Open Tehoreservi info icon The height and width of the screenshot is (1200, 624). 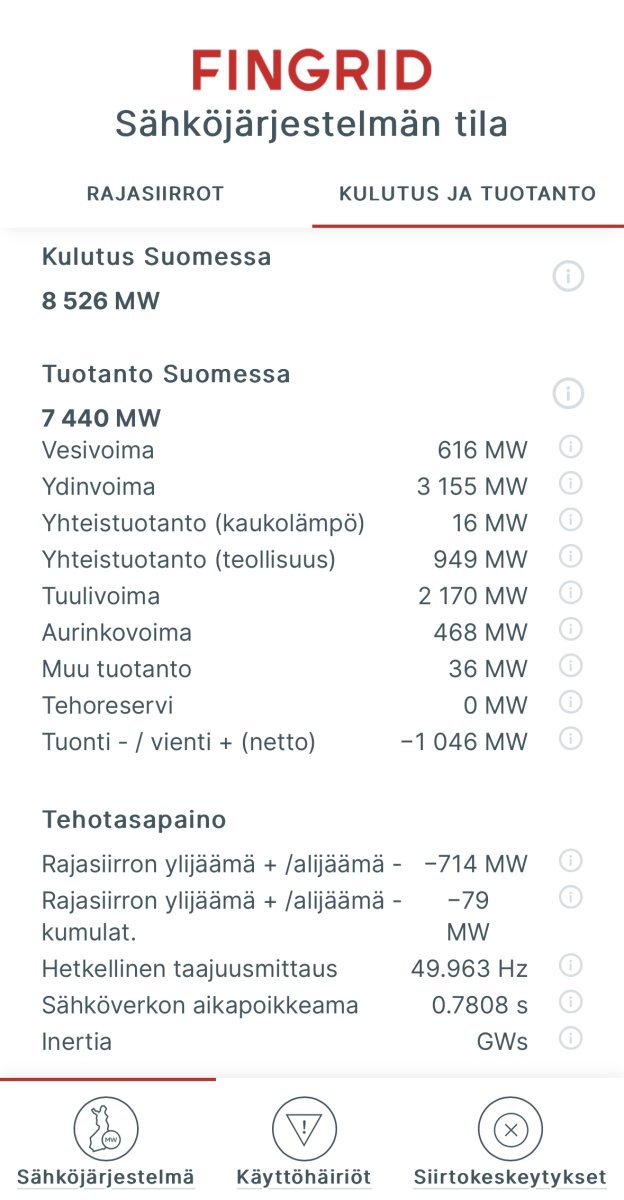(570, 702)
